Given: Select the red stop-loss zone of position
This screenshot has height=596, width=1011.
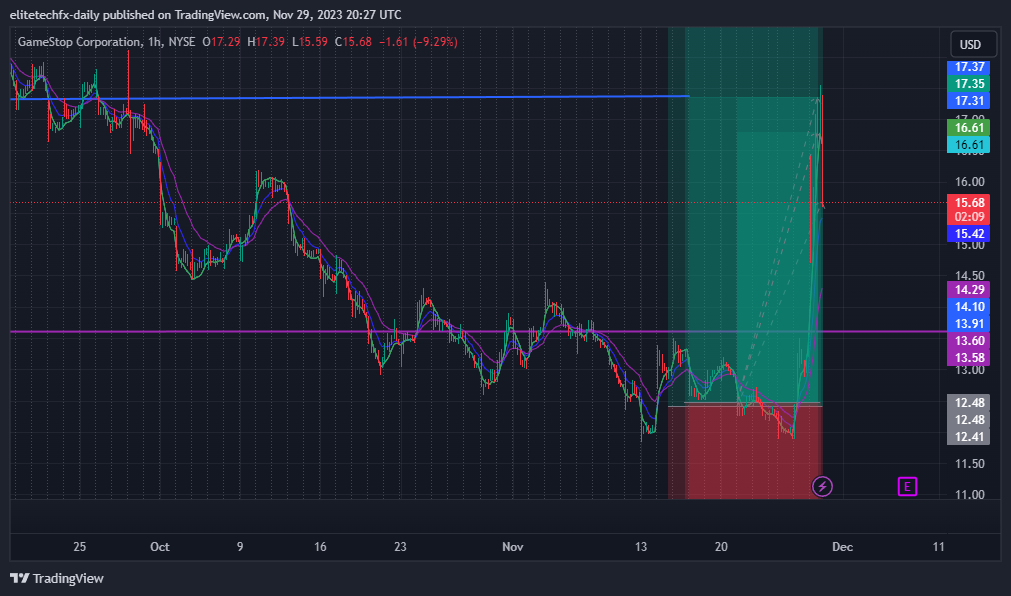Looking at the screenshot, I should [745, 452].
